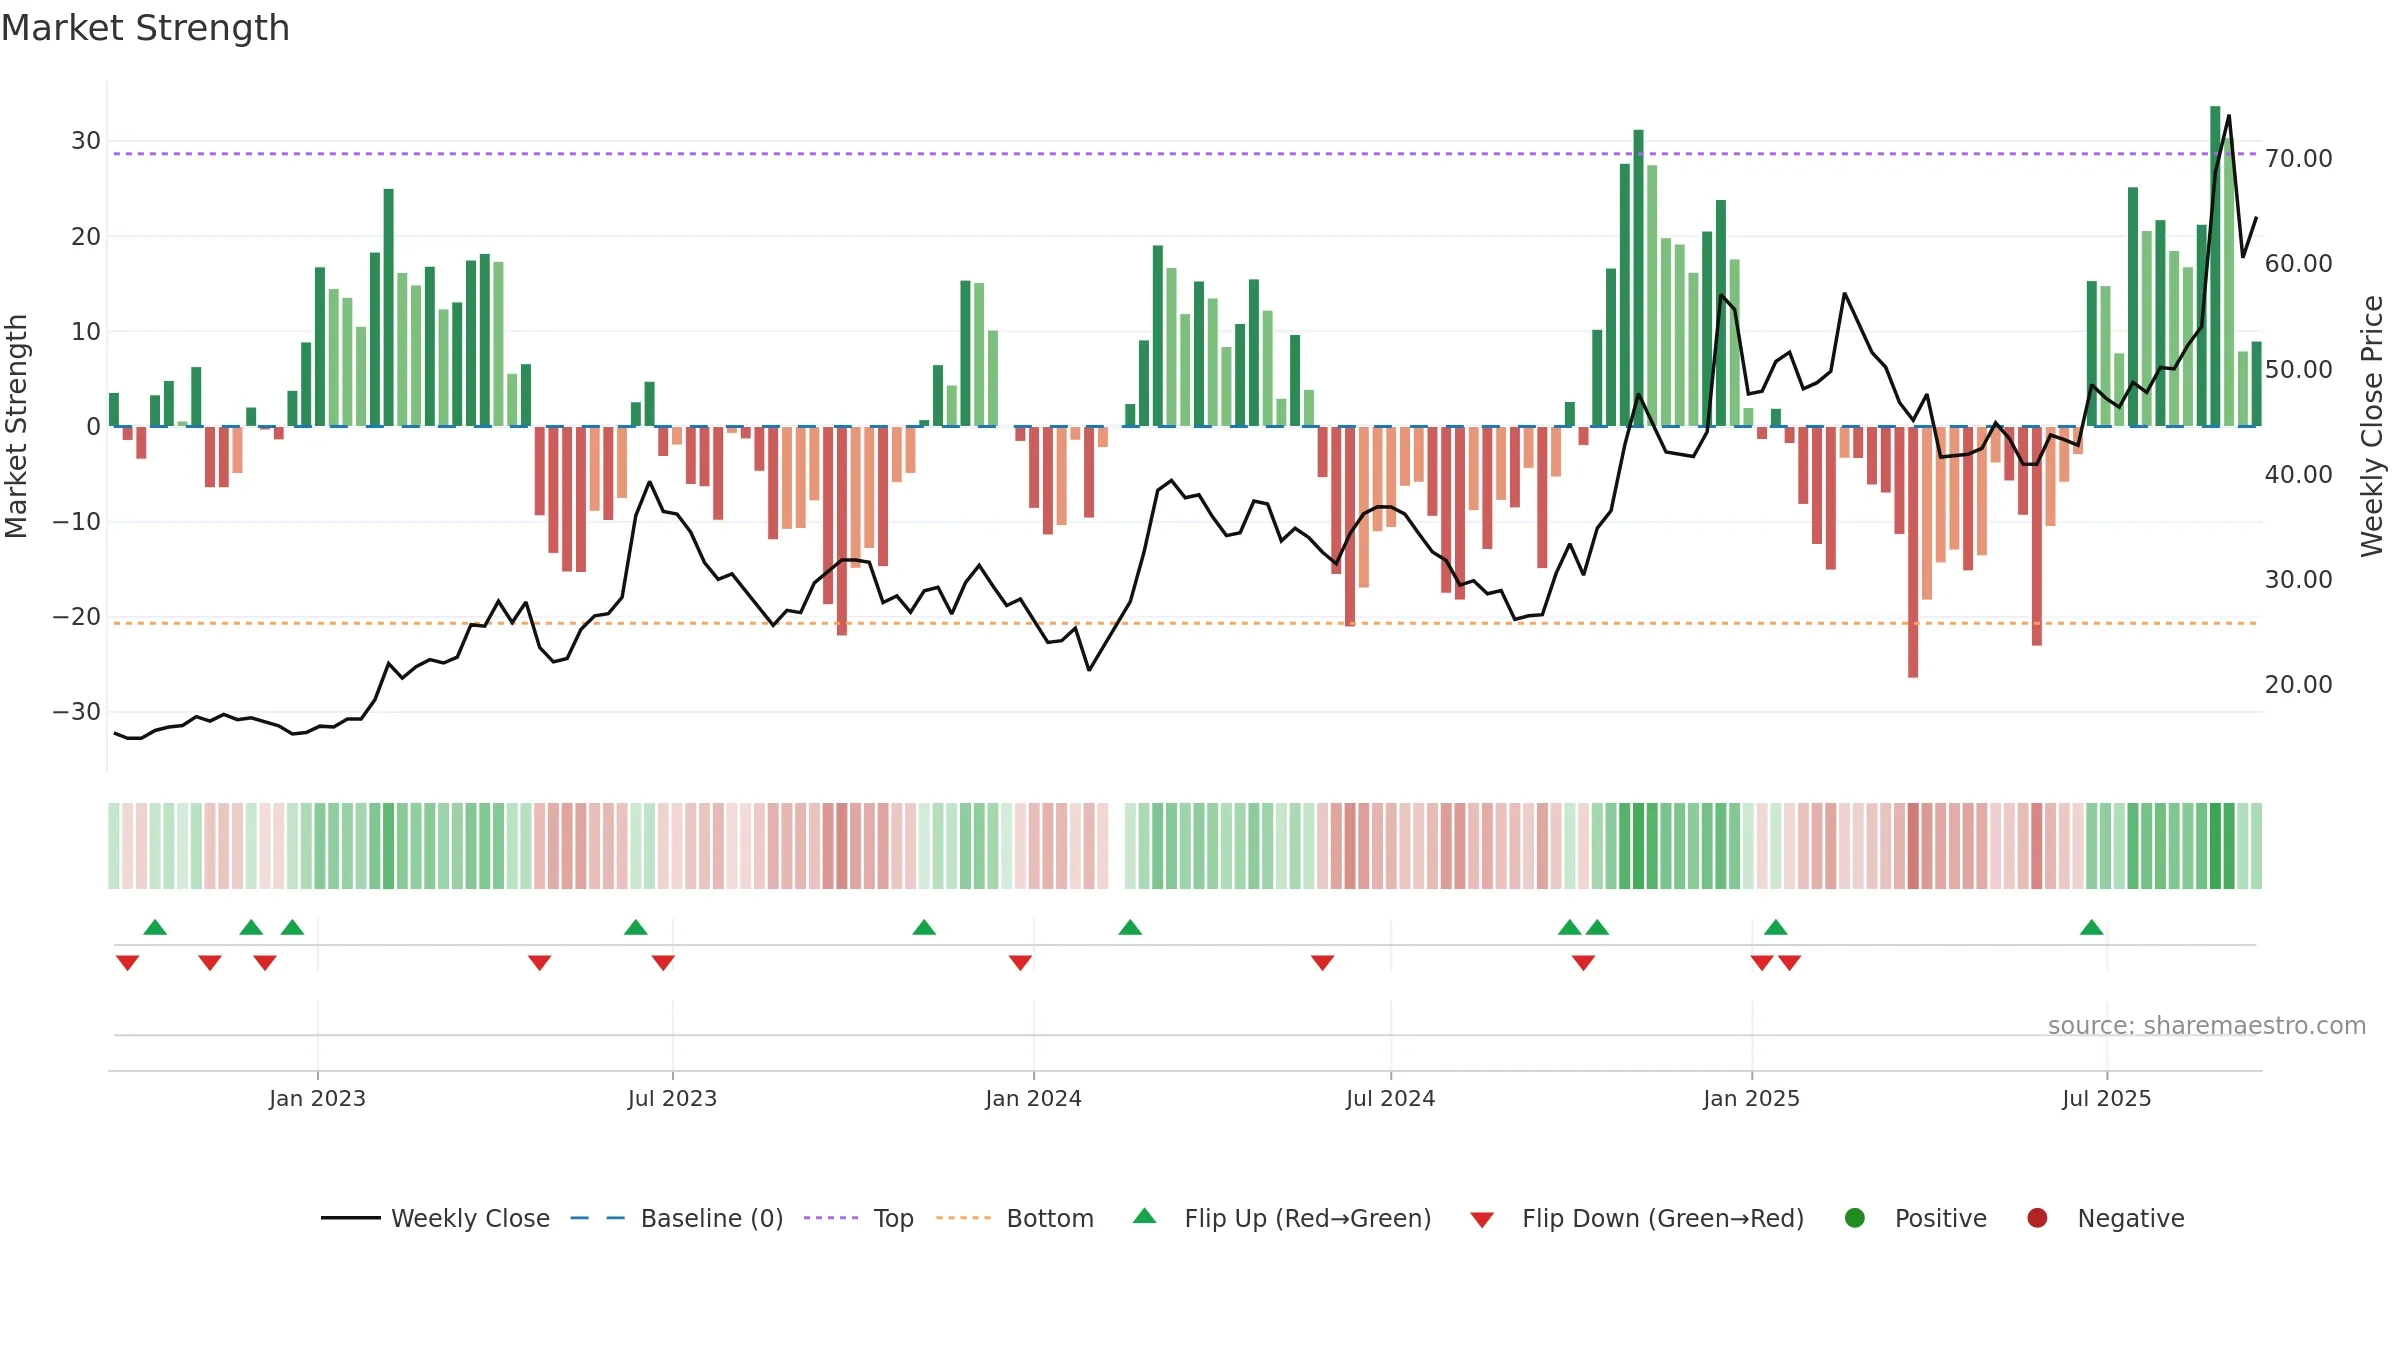Image resolution: width=2400 pixels, height=1350 pixels.
Task: Toggle the Flip Up (Red→Green) legend label
Action: point(1308,1218)
